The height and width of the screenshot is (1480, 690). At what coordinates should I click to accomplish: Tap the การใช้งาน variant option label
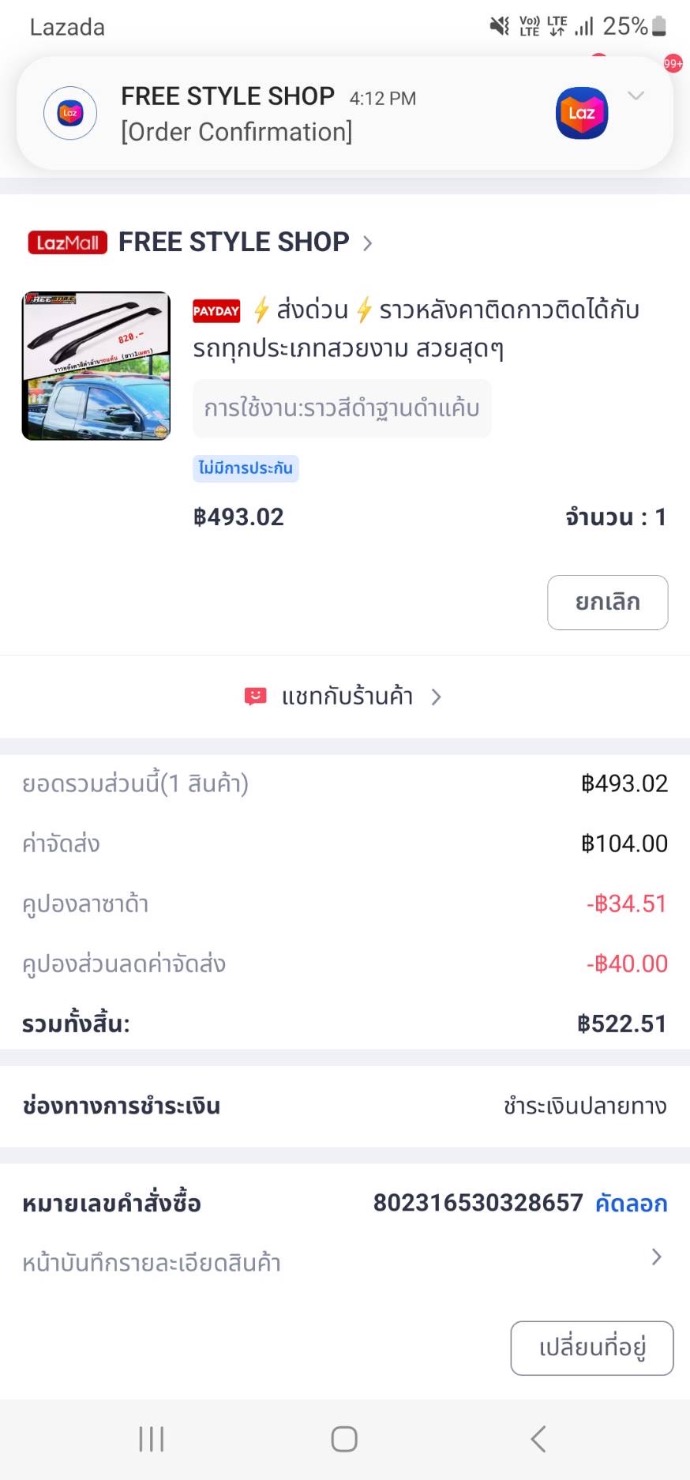tap(342, 409)
